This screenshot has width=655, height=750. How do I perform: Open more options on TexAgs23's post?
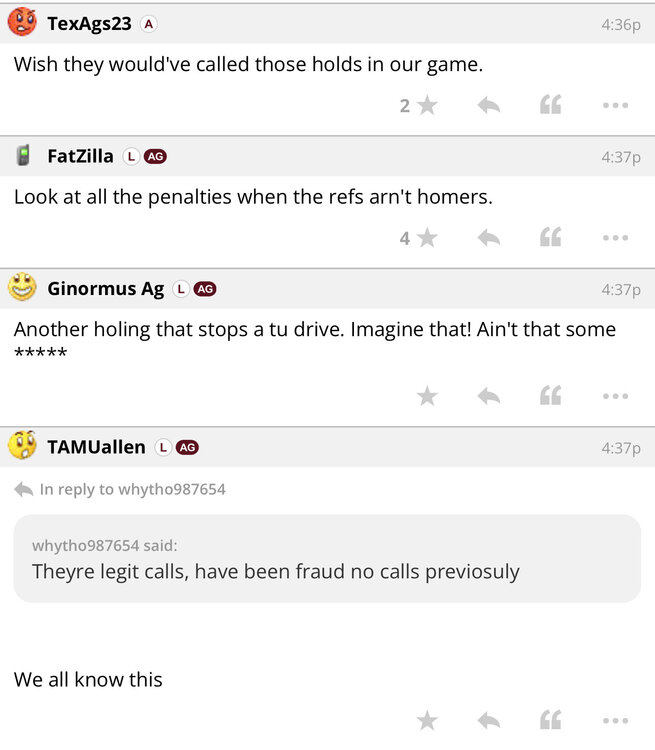[x=615, y=105]
